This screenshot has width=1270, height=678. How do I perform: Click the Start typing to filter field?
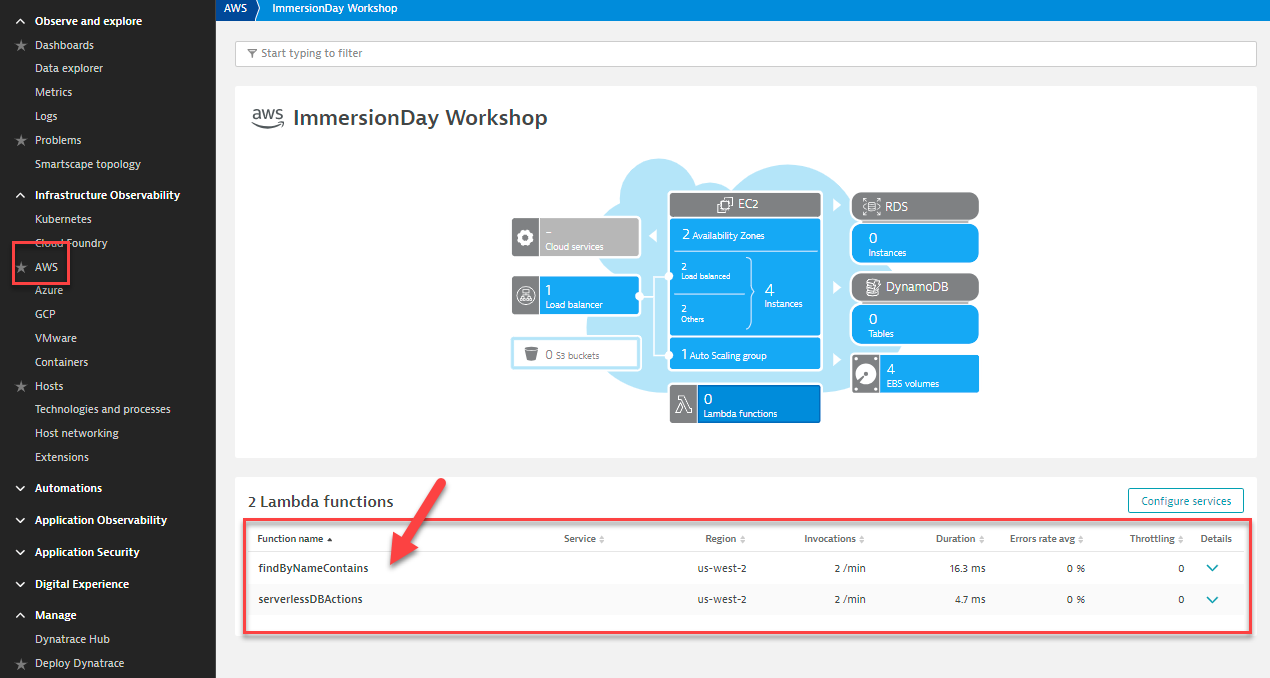745,53
